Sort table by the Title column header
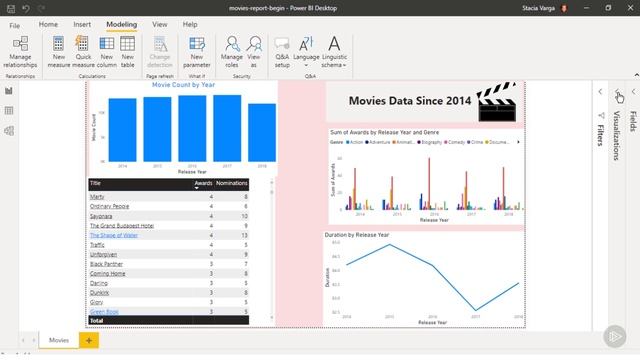Screen dimensions: 640x360 pyautogui.click(x=95, y=183)
